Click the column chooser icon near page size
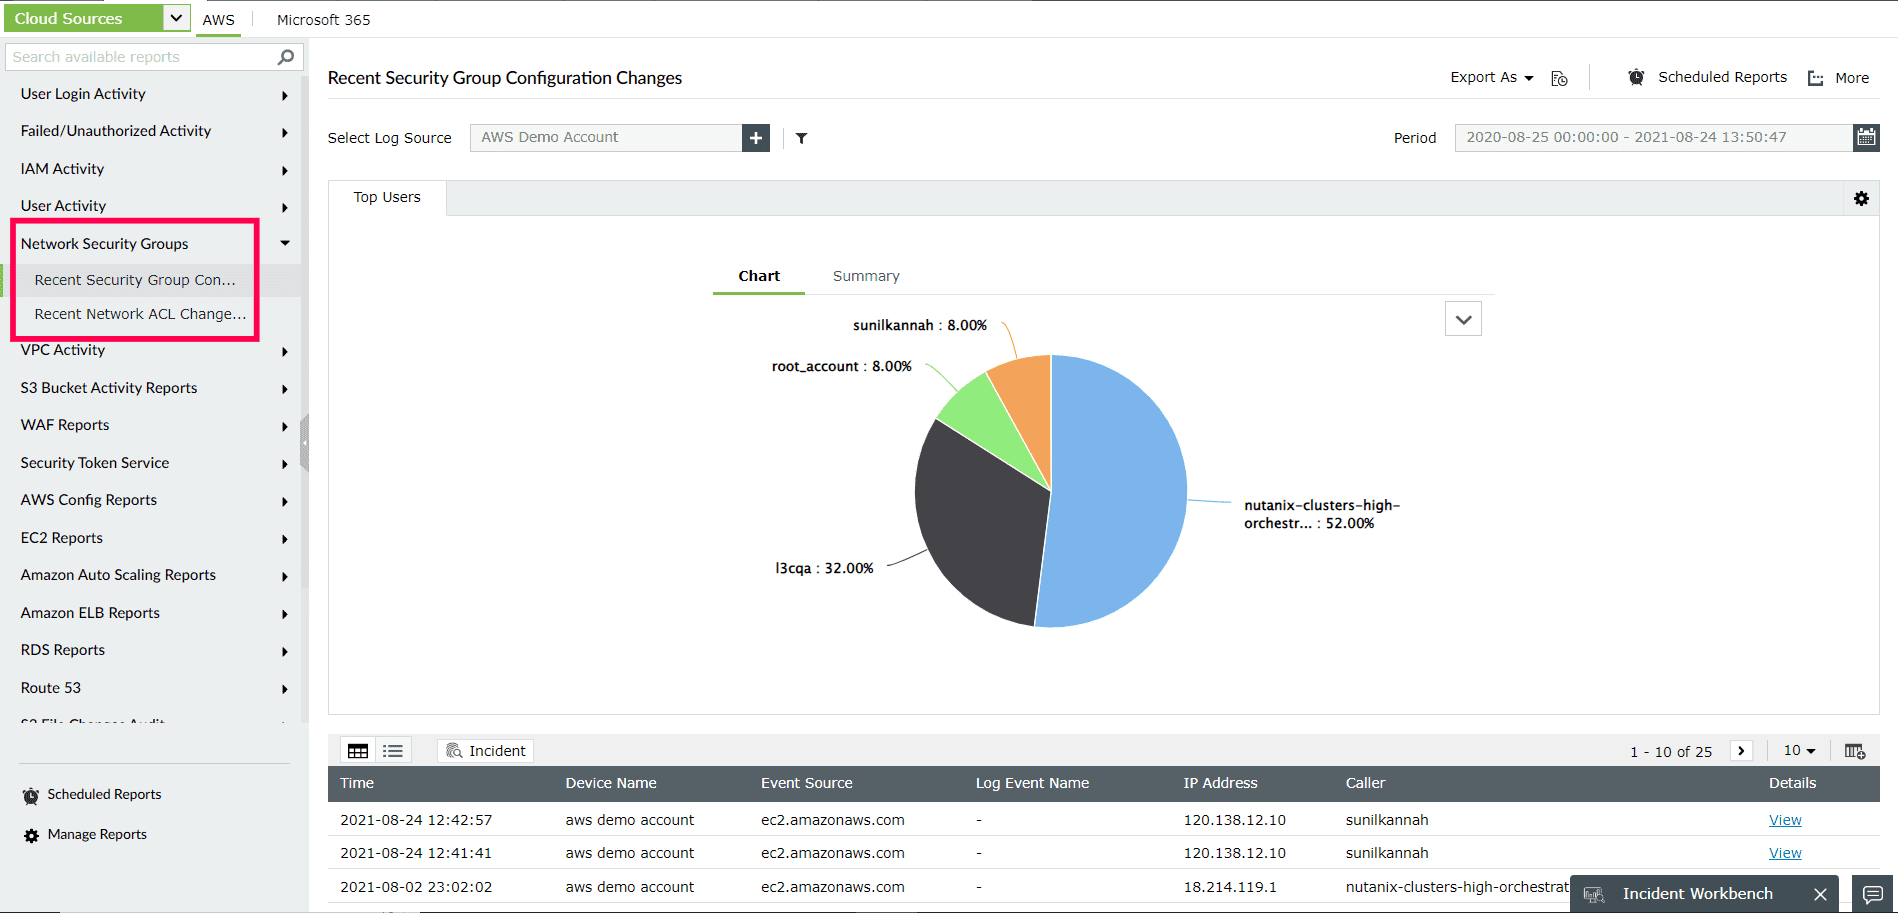The image size is (1898, 913). (x=1855, y=750)
